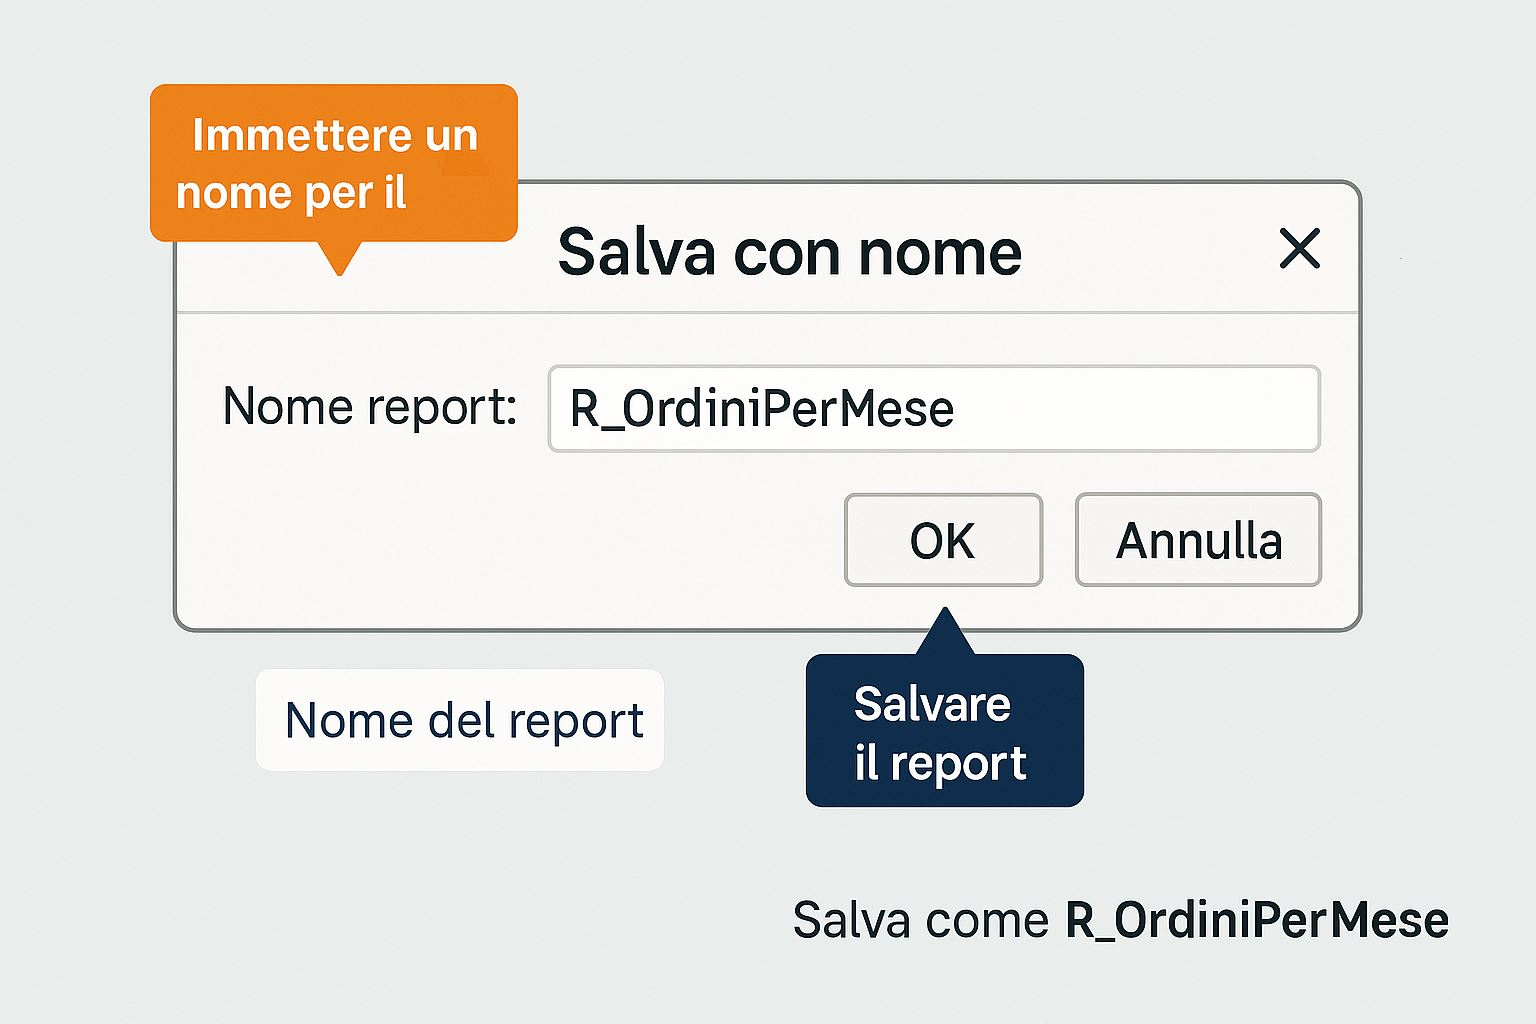Click "Immettere un" line in orange callout
This screenshot has width=1536, height=1024.
click(335, 136)
